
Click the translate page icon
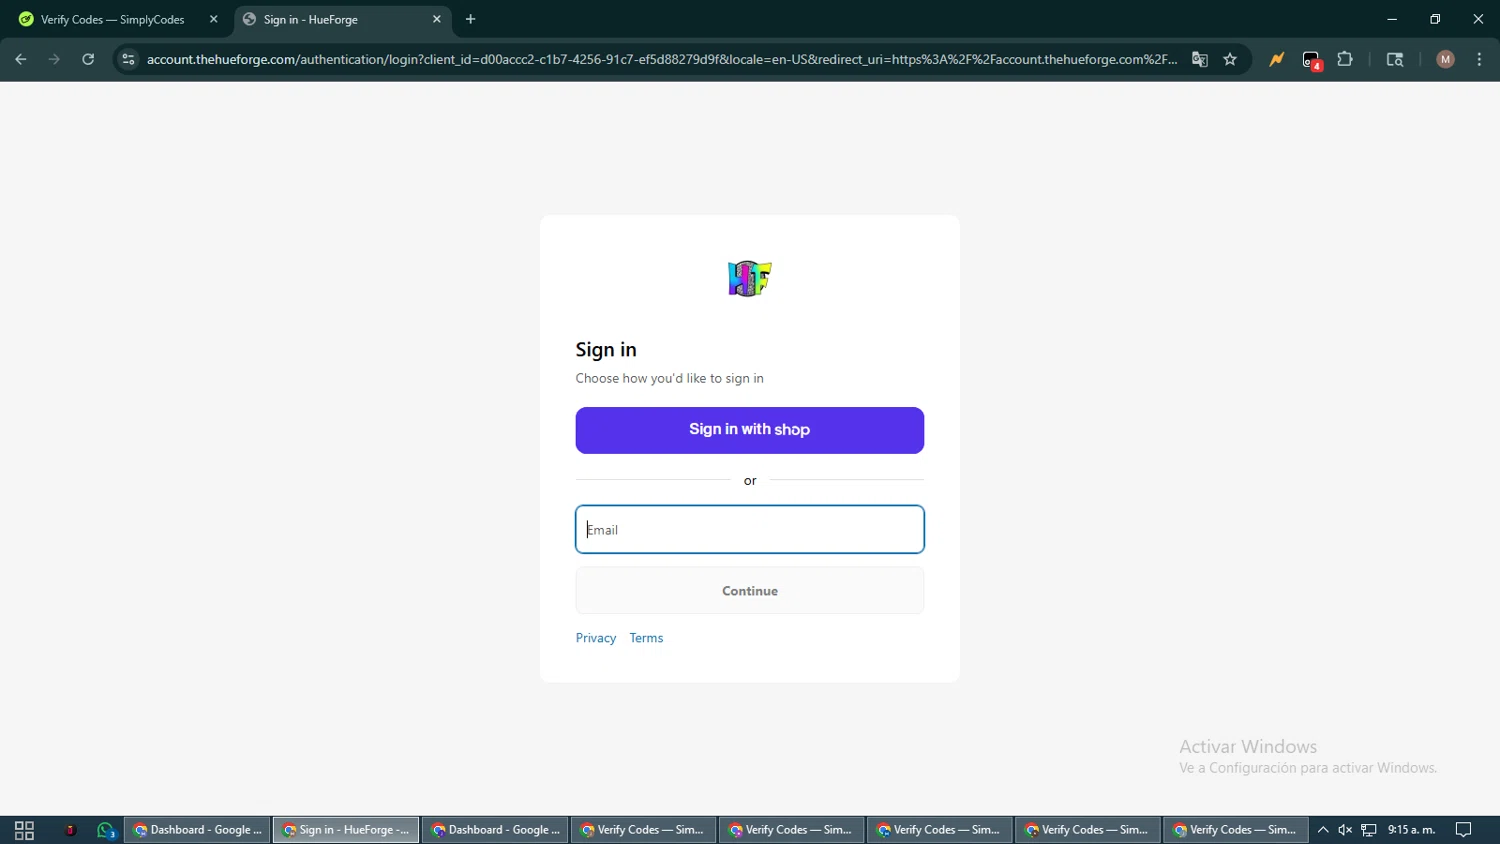coord(1200,59)
